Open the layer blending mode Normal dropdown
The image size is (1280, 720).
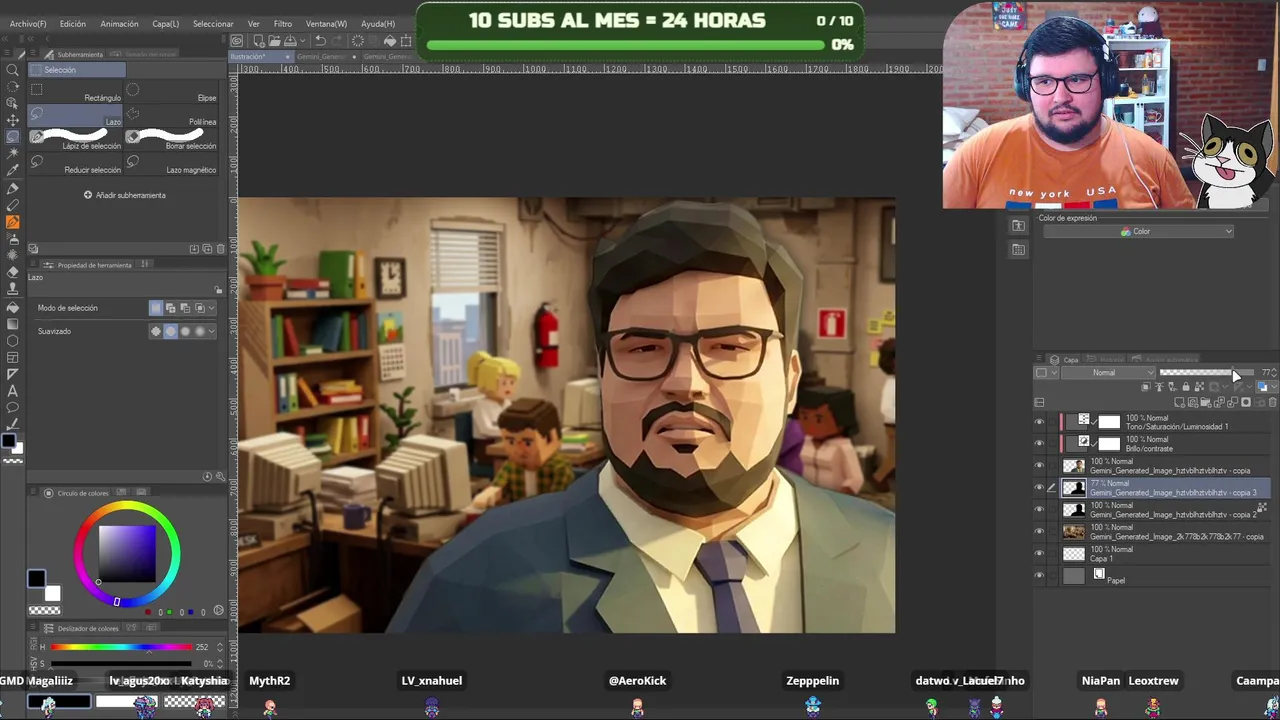[x=1110, y=373]
